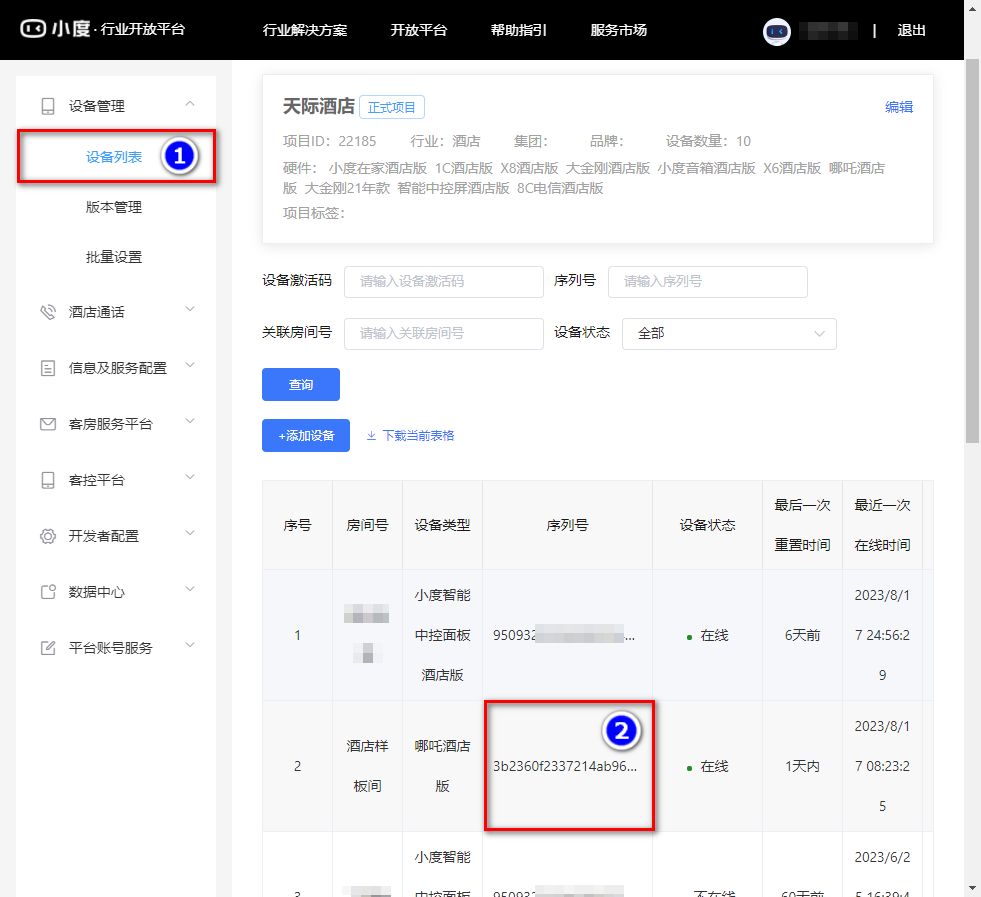
Task: Select 设备列表 in the sidebar
Action: pos(114,157)
